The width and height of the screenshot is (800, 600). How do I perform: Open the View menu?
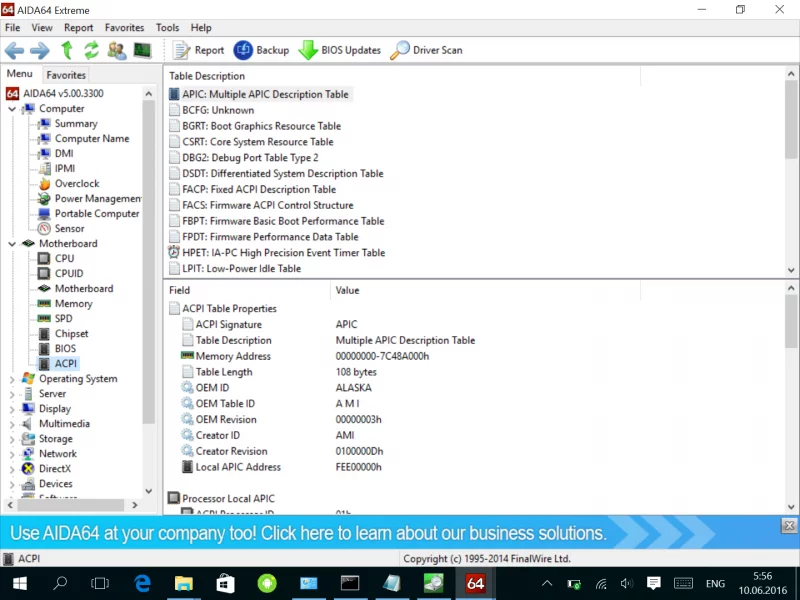click(x=42, y=28)
